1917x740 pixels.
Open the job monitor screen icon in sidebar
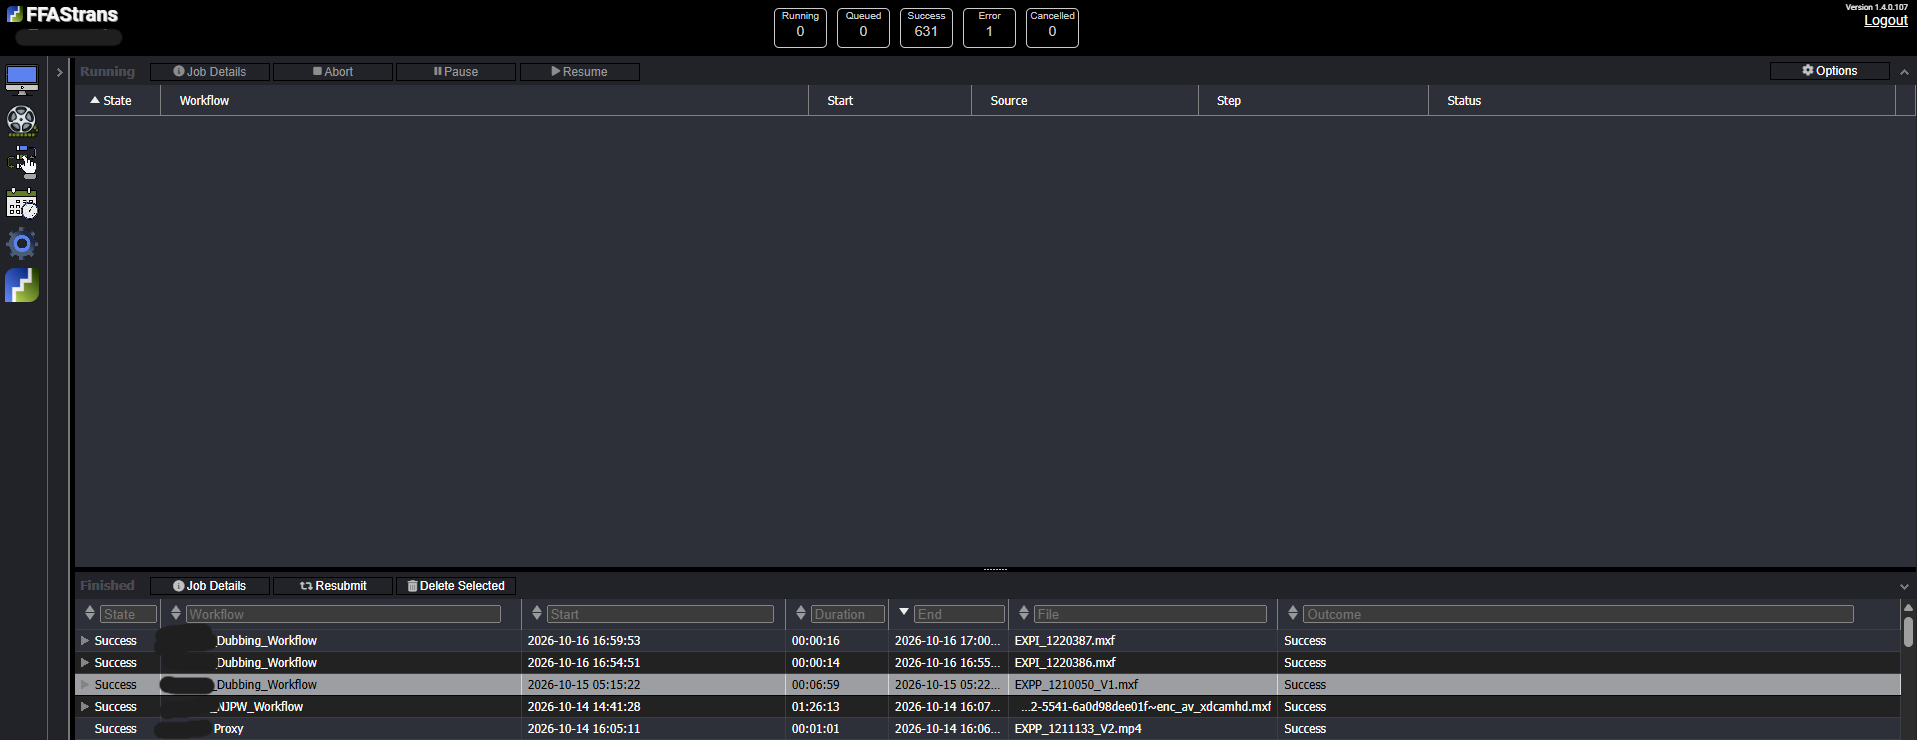pyautogui.click(x=22, y=79)
